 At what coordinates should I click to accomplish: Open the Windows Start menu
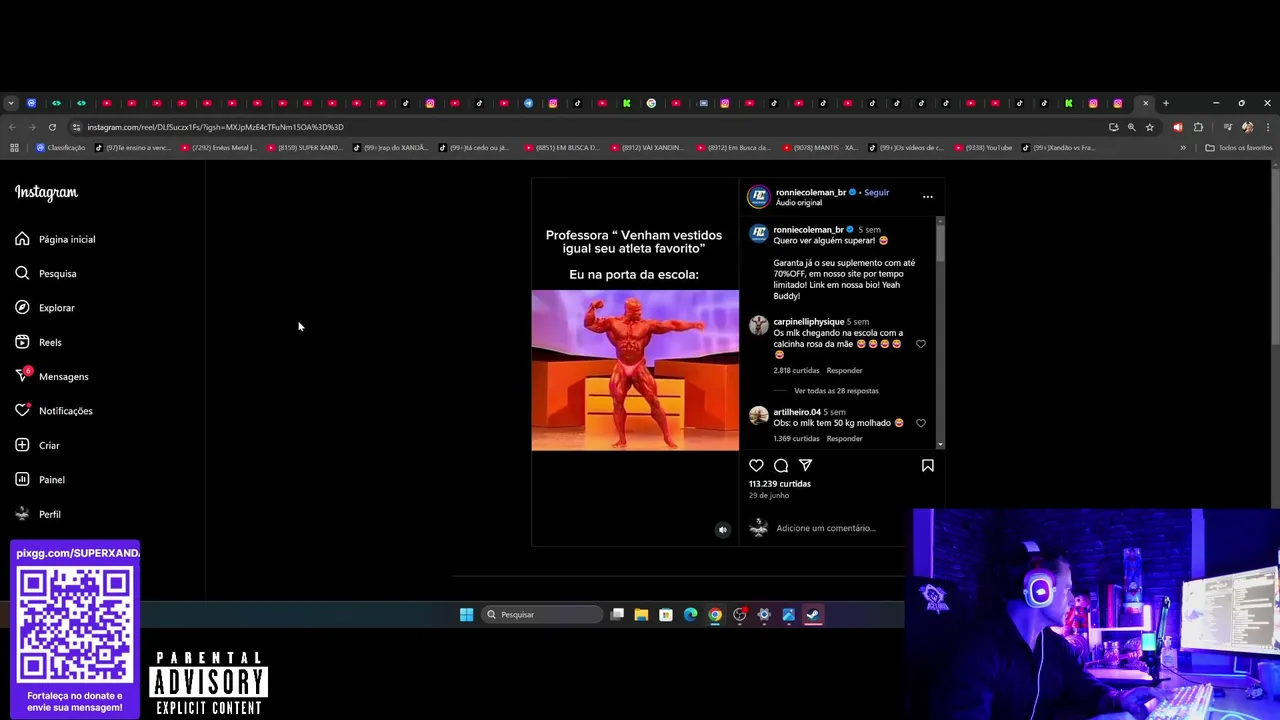point(466,615)
